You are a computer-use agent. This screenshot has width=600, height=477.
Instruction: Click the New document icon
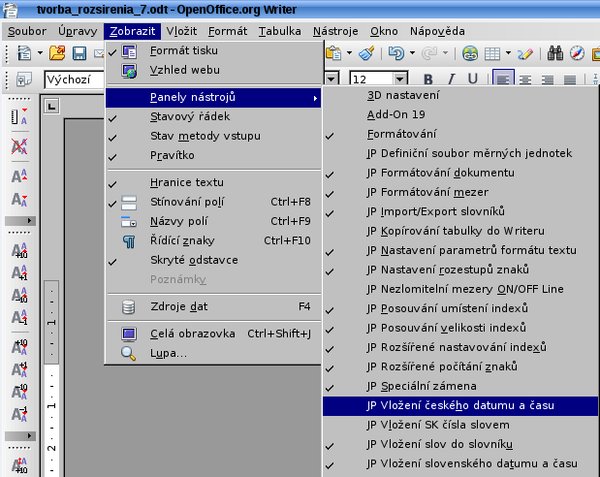click(x=24, y=53)
